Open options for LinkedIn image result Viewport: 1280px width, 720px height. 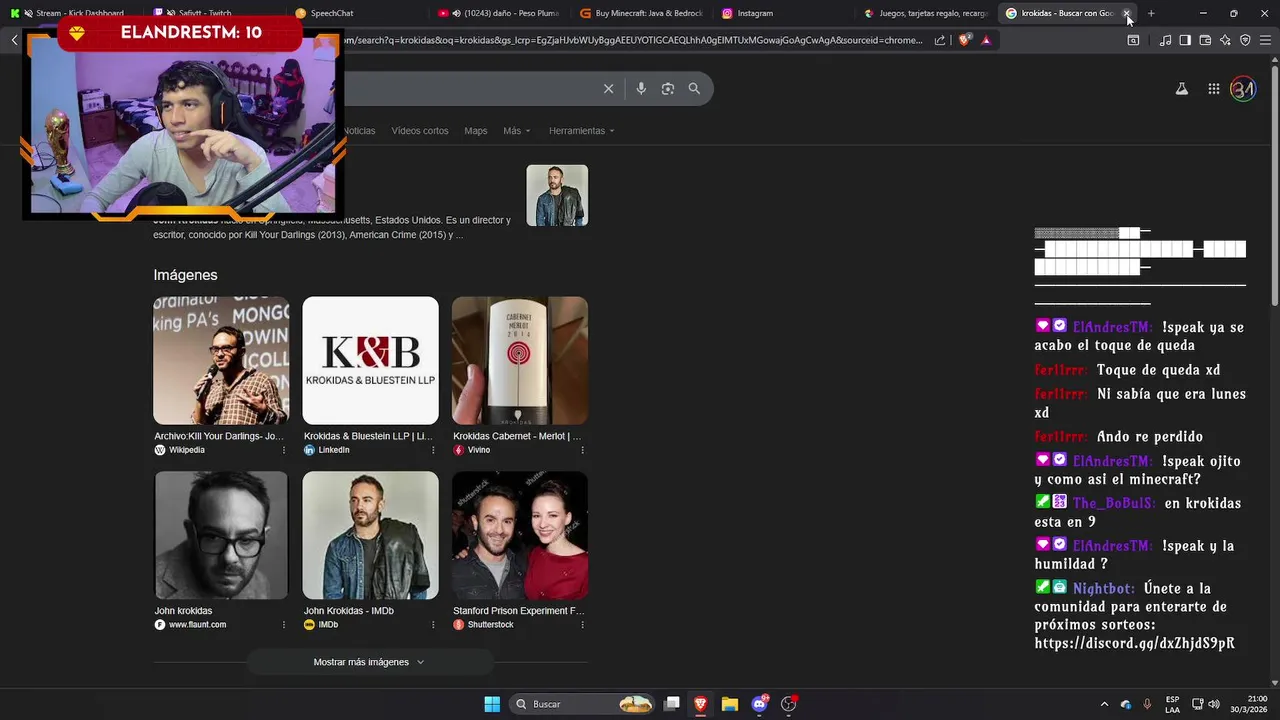433,450
